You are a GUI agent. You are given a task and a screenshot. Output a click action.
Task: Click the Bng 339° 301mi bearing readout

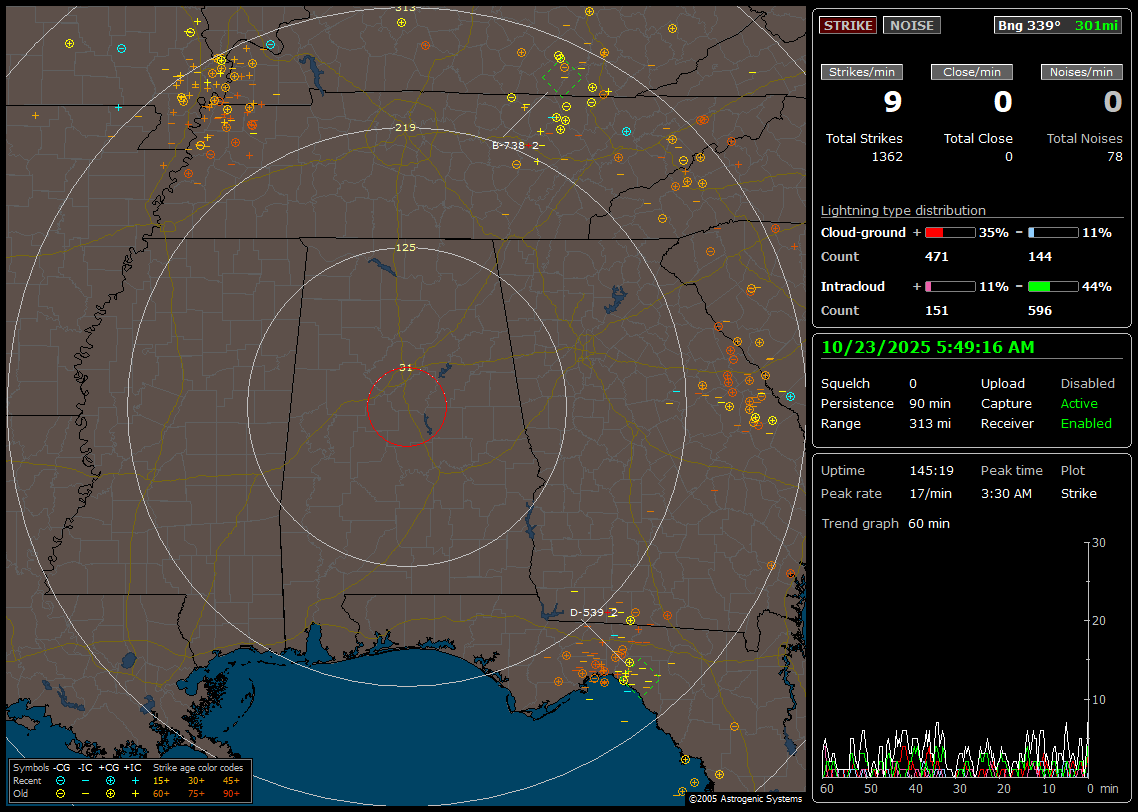tap(1057, 25)
